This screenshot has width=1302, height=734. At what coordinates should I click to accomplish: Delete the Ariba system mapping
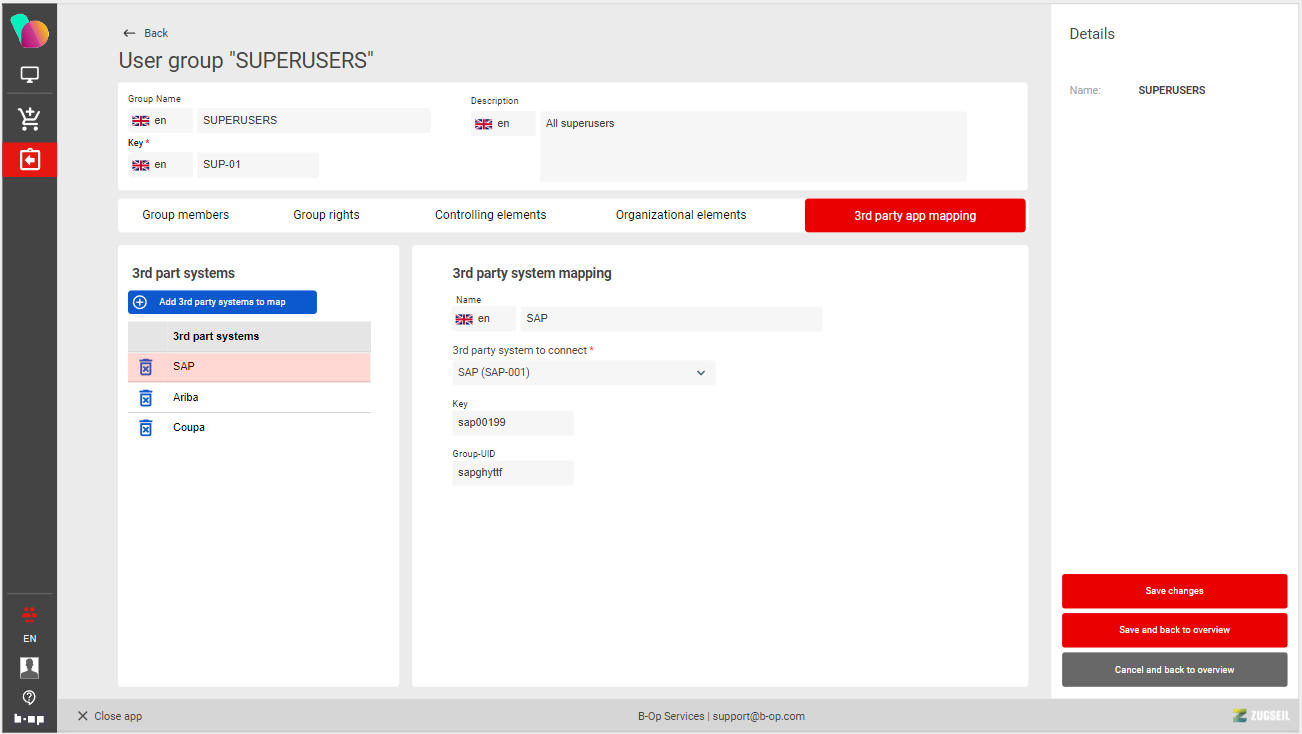(145, 398)
